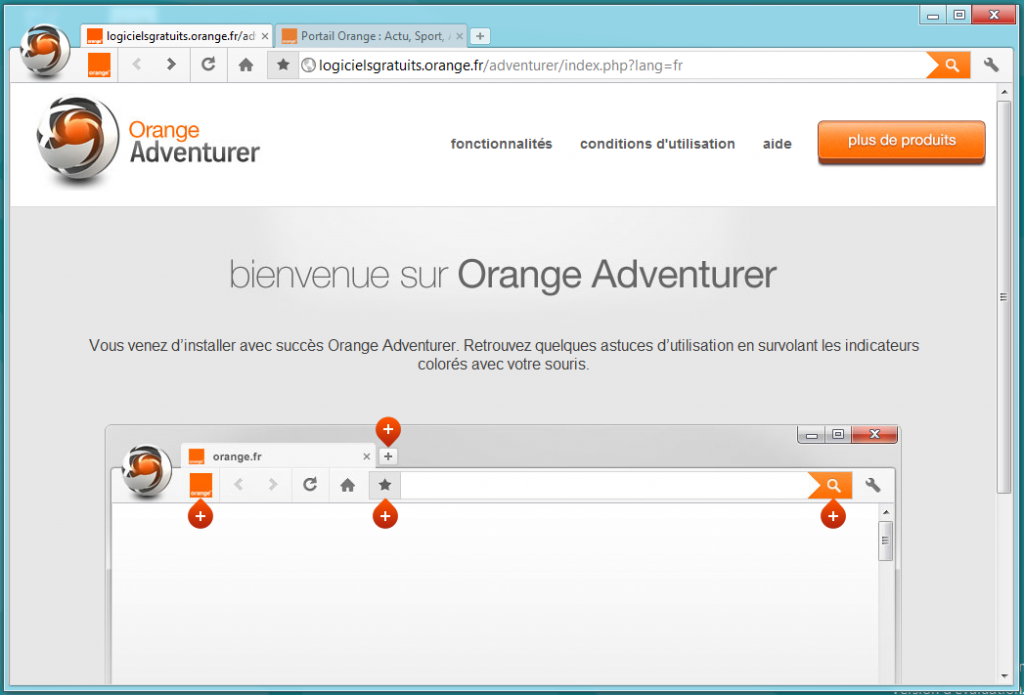Open conditions d'utilisation link
This screenshot has height=695, width=1024.
pos(658,144)
